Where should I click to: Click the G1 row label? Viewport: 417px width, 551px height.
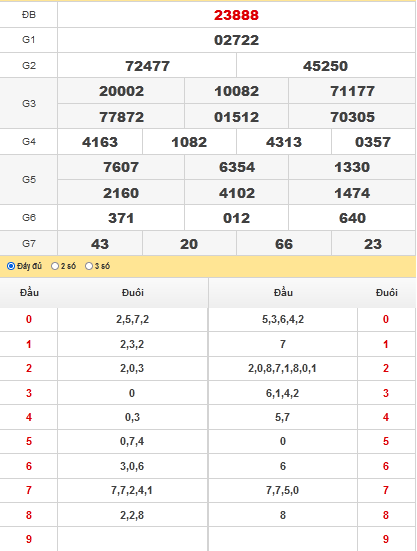coord(29,40)
